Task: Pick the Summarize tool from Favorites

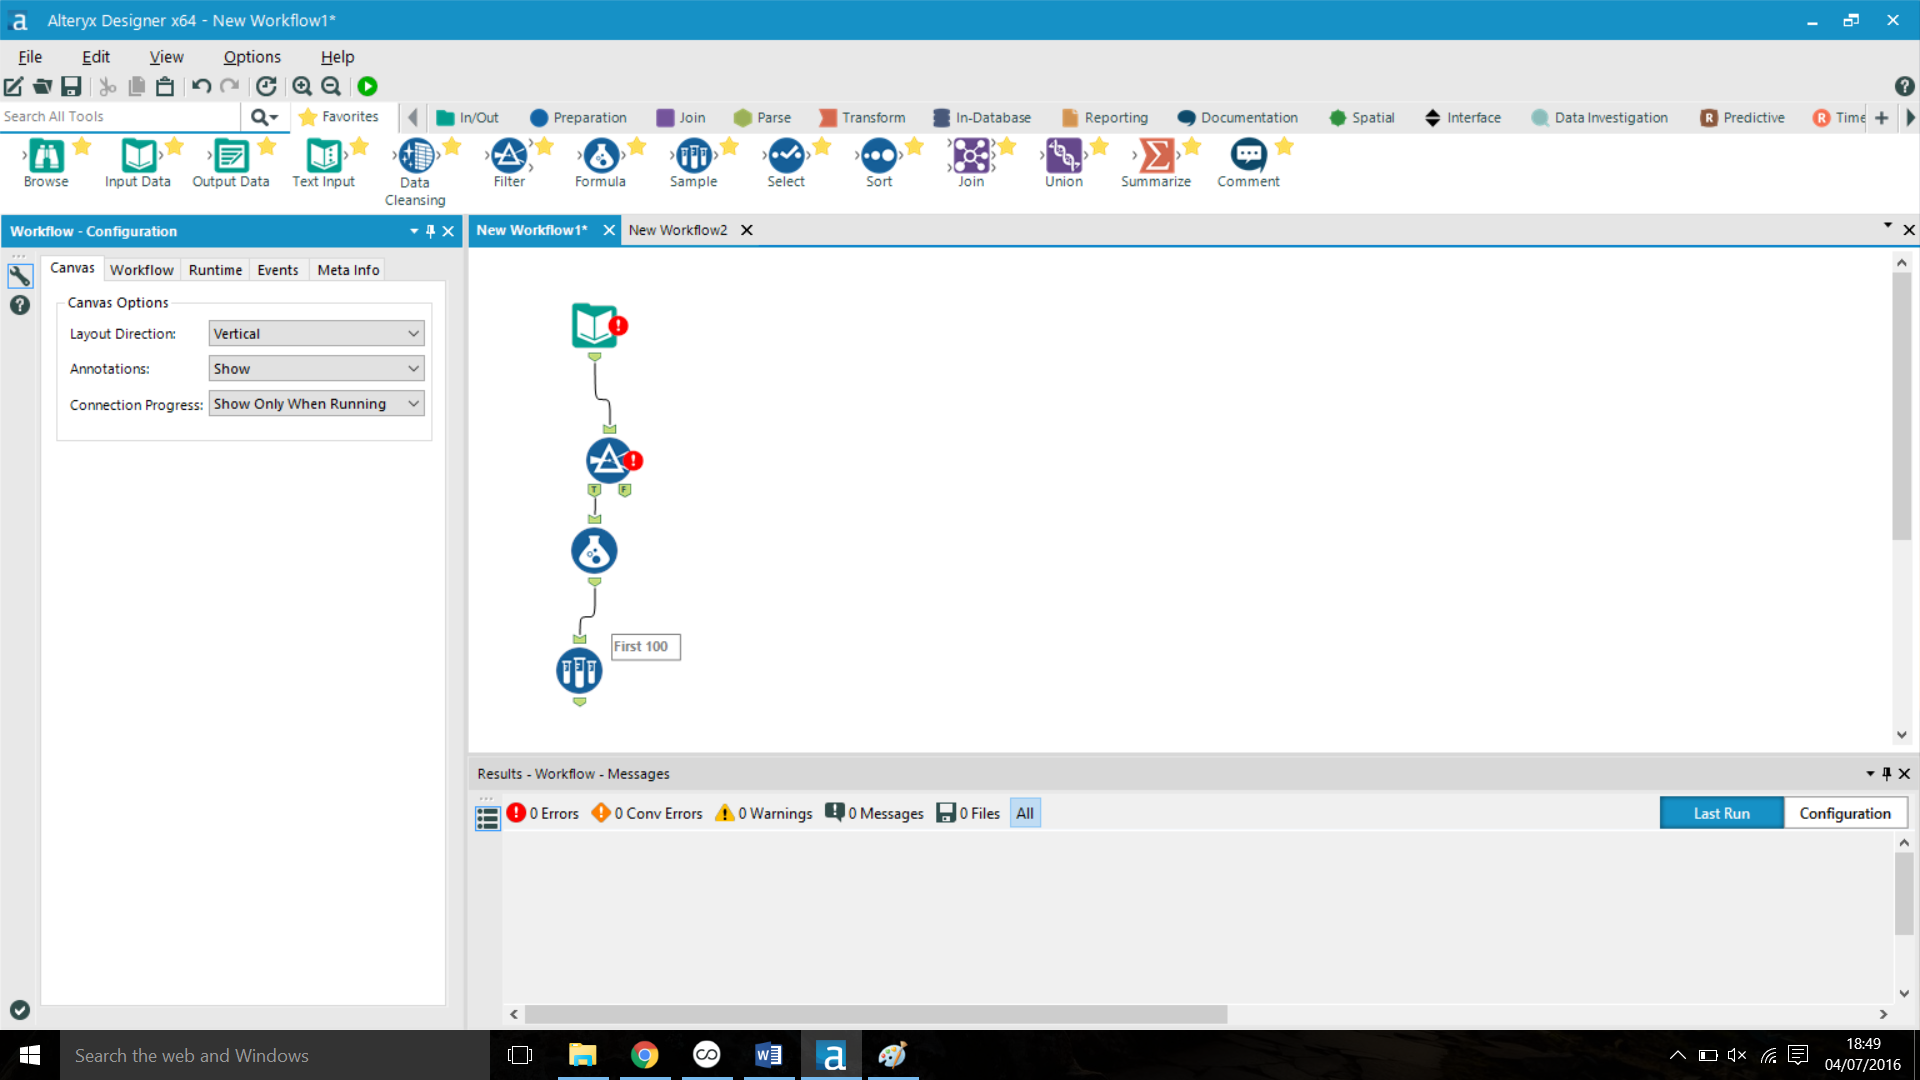Action: coord(1156,157)
